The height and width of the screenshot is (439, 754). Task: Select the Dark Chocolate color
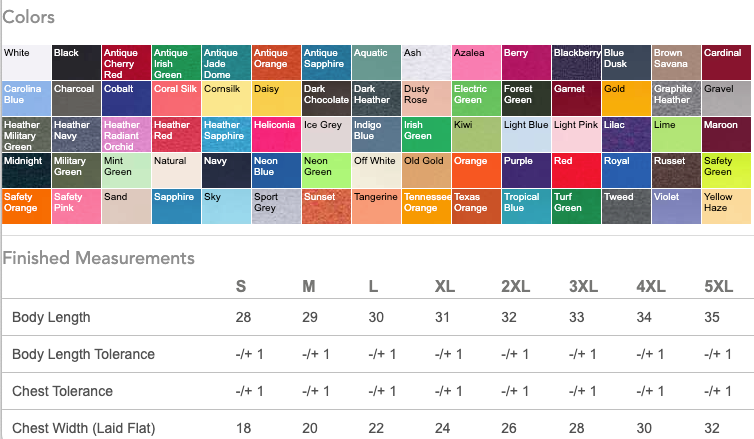coord(326,98)
